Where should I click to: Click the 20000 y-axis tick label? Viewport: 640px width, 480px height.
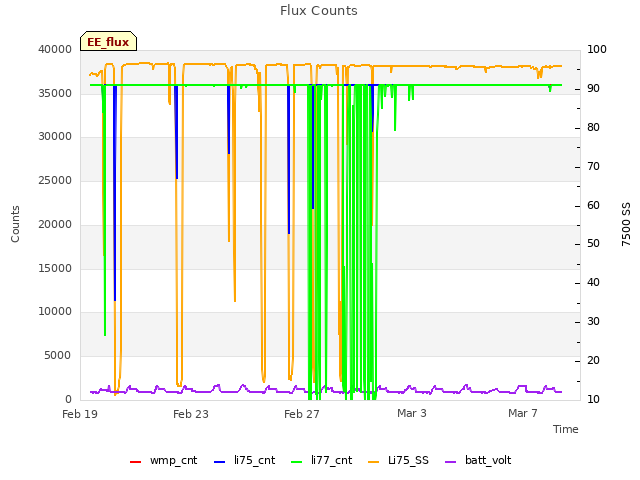pyautogui.click(x=55, y=224)
